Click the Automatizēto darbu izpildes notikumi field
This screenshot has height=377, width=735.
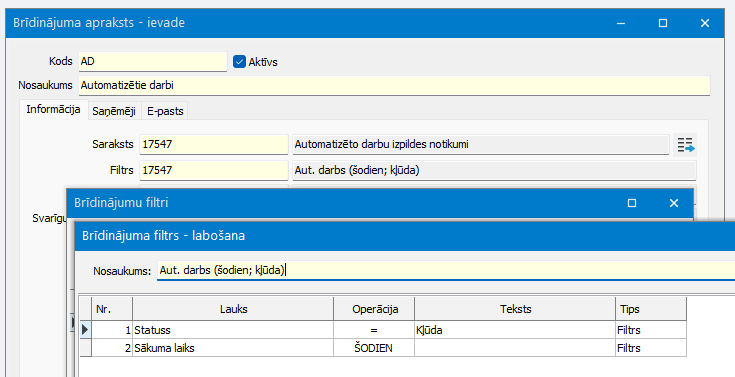[480, 144]
